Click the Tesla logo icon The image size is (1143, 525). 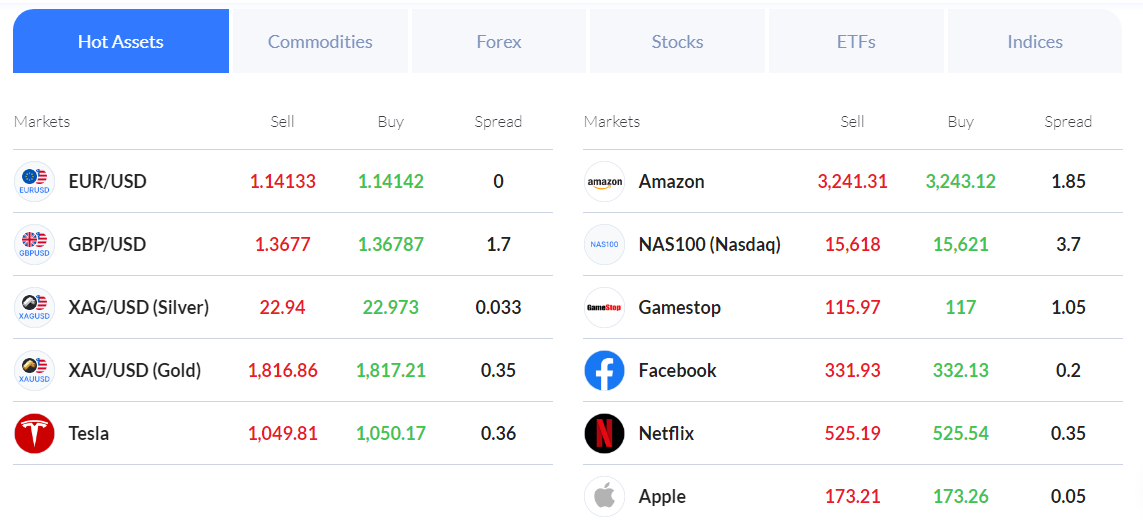coord(35,434)
